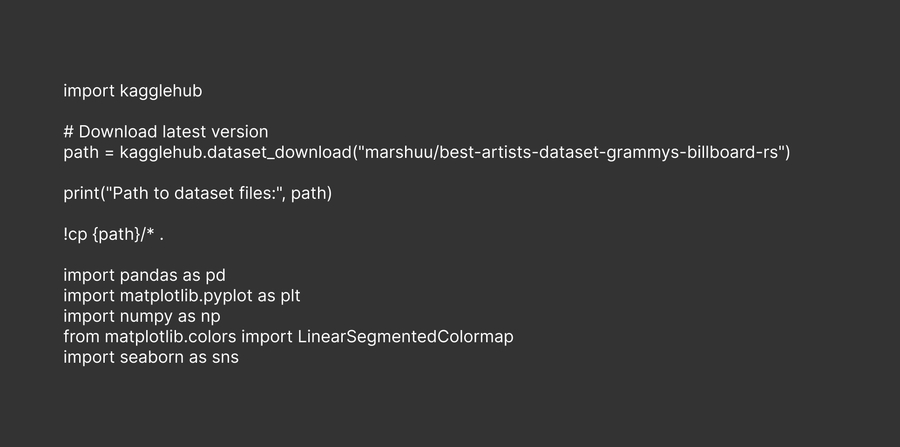
Task: Click the "marshuu/best-artists-dataset-grammys-billboard-rs" string
Action: [x=575, y=152]
